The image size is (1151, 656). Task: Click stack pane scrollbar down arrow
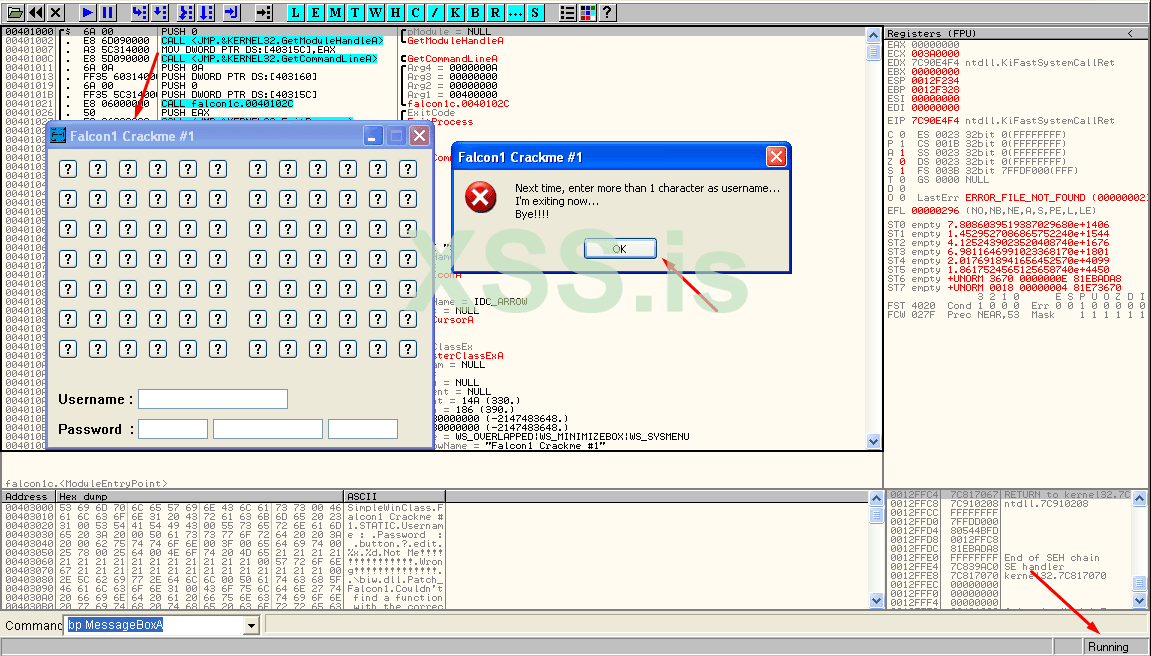coord(1139,600)
